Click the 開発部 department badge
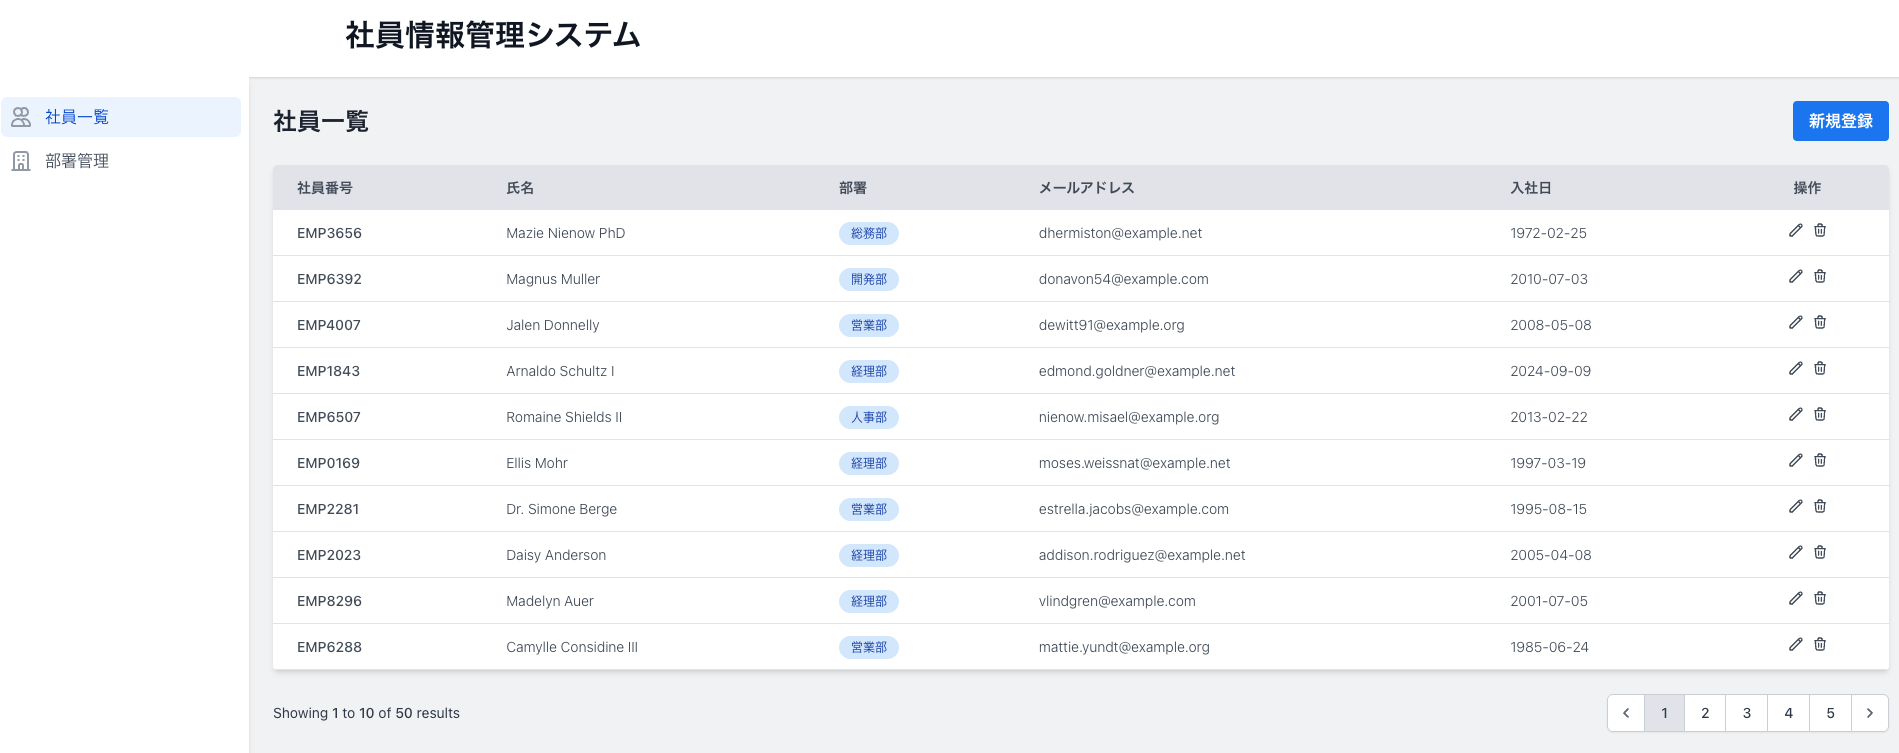 [x=869, y=279]
